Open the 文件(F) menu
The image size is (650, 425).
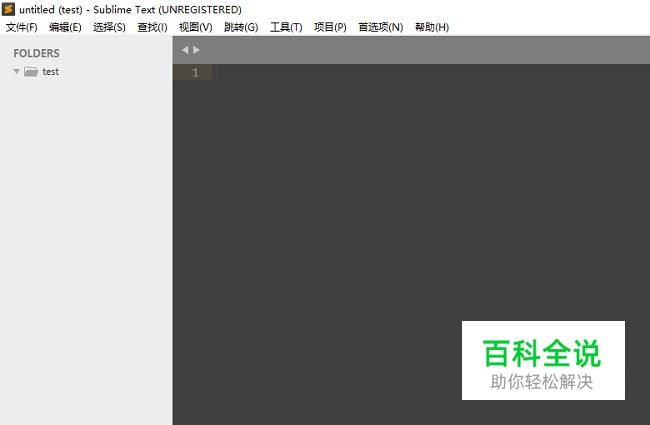22,27
